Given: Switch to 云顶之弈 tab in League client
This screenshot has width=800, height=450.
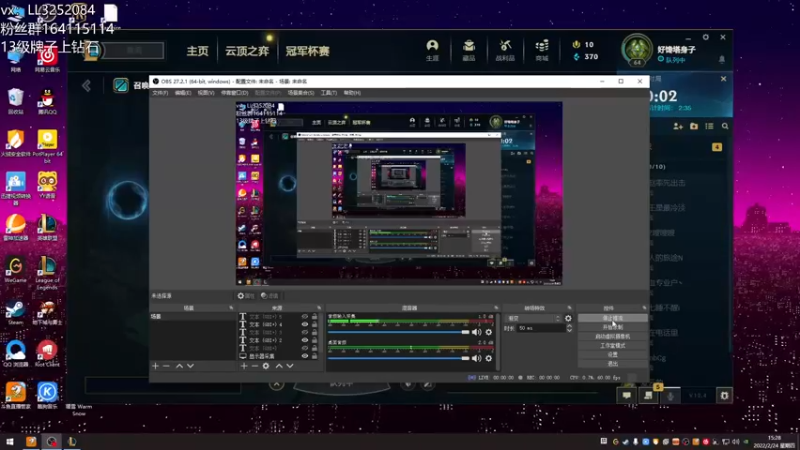Looking at the screenshot, I should click(x=247, y=51).
